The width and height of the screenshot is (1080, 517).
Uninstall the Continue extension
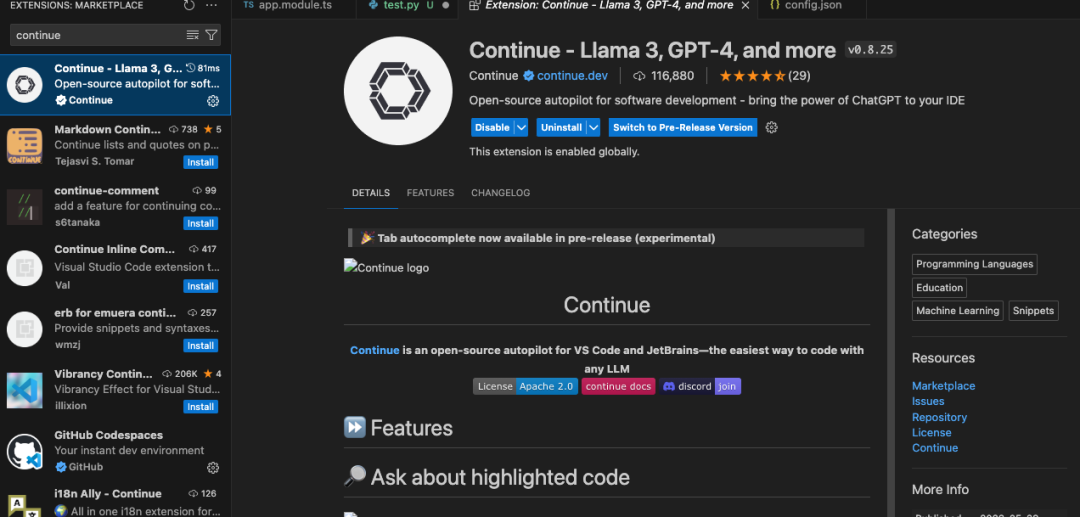coord(561,127)
